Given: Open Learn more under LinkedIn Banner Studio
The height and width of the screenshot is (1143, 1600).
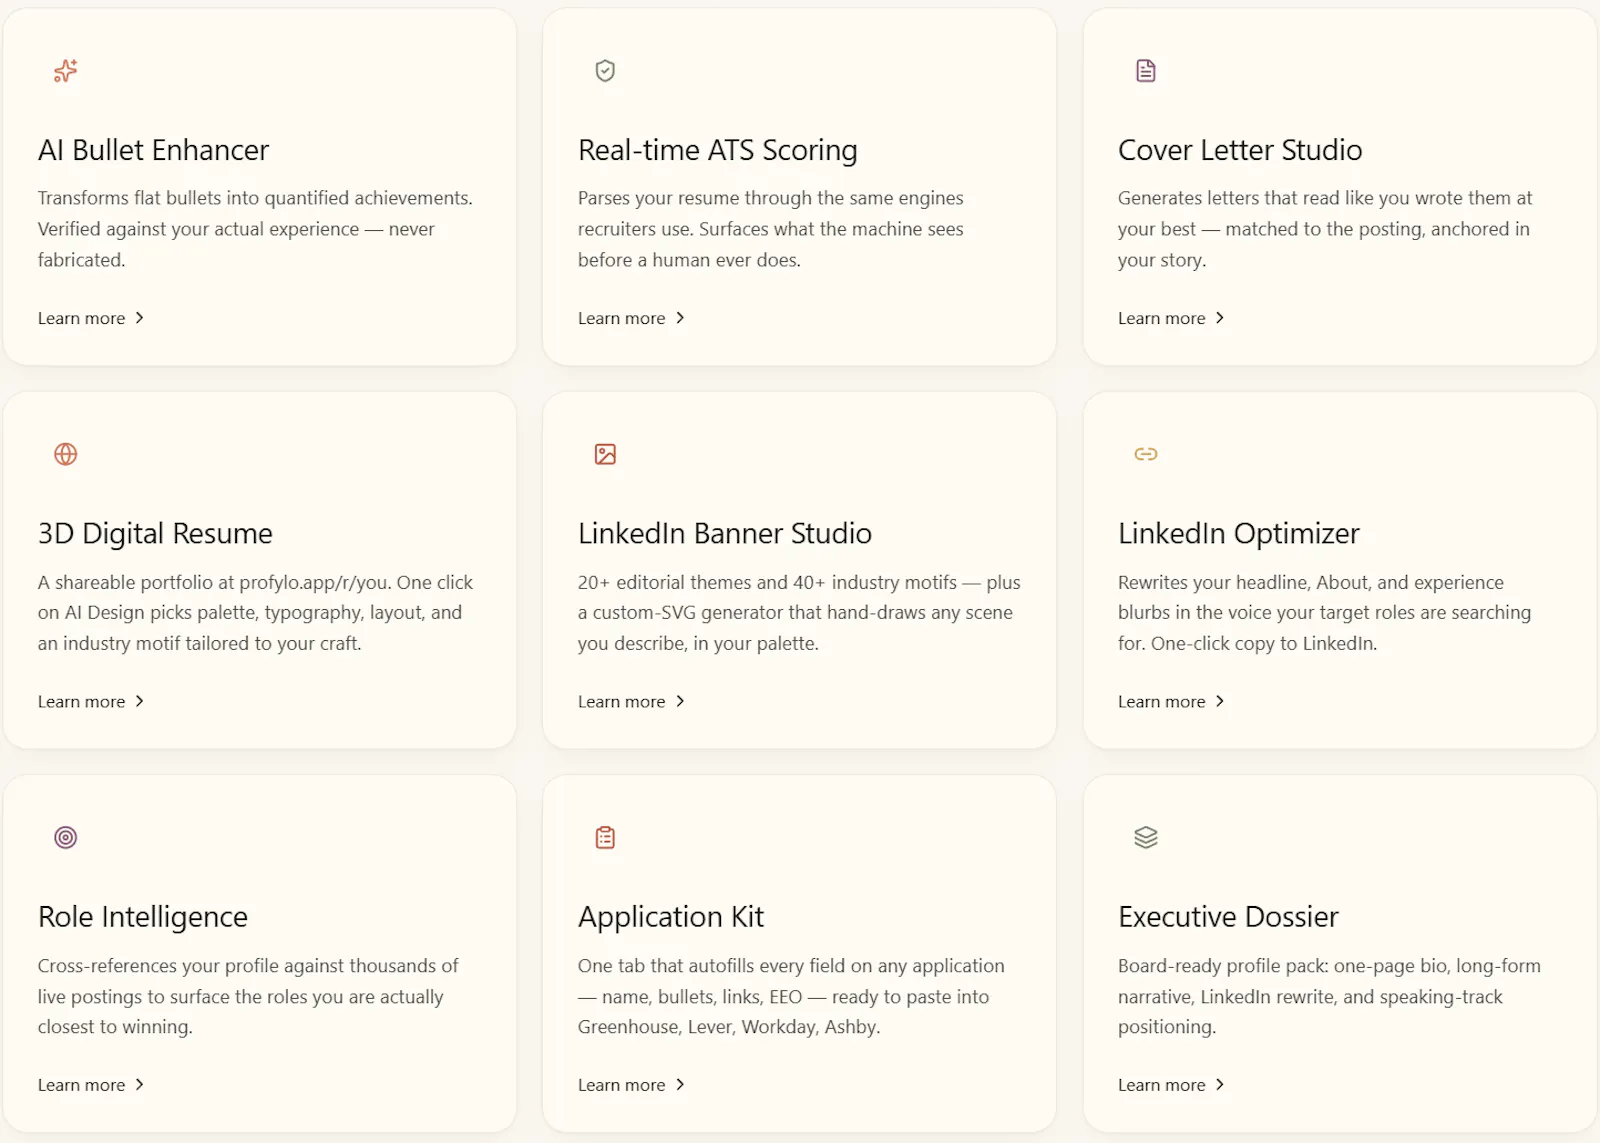Looking at the screenshot, I should 631,701.
